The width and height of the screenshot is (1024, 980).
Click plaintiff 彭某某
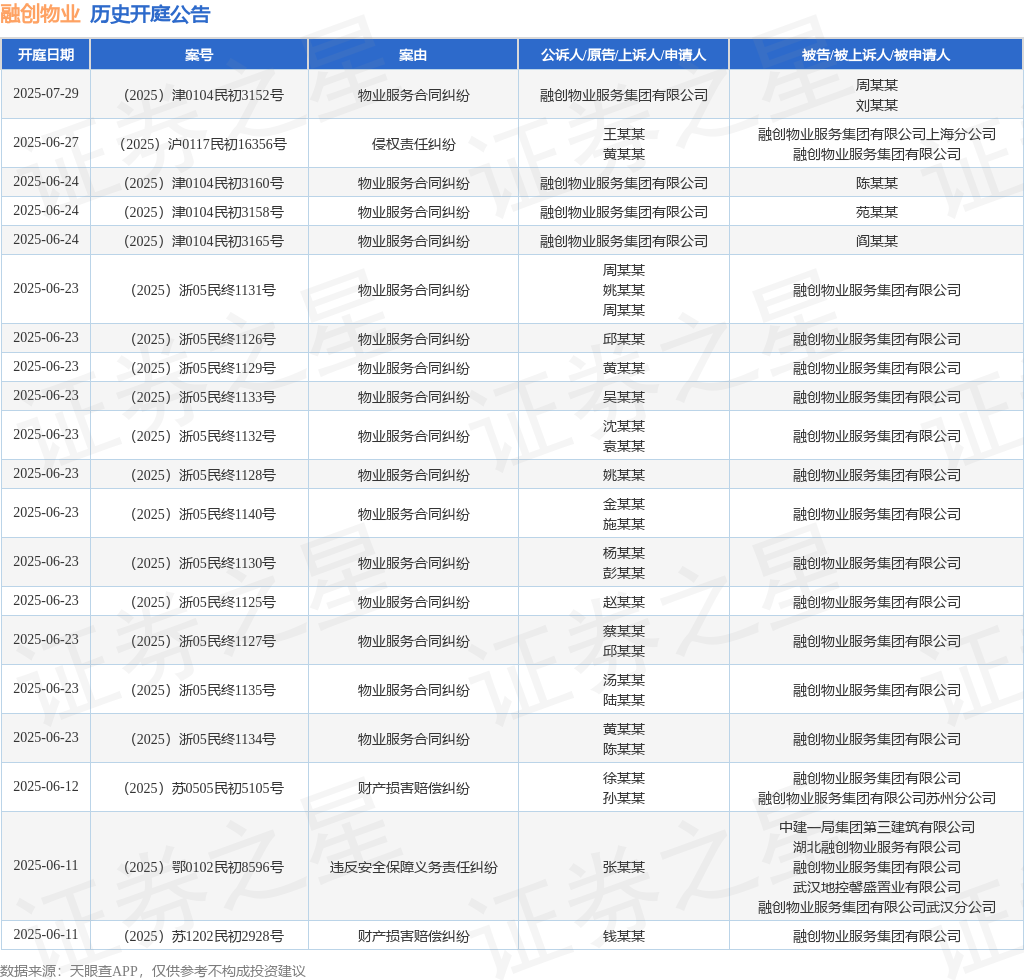[x=624, y=573]
